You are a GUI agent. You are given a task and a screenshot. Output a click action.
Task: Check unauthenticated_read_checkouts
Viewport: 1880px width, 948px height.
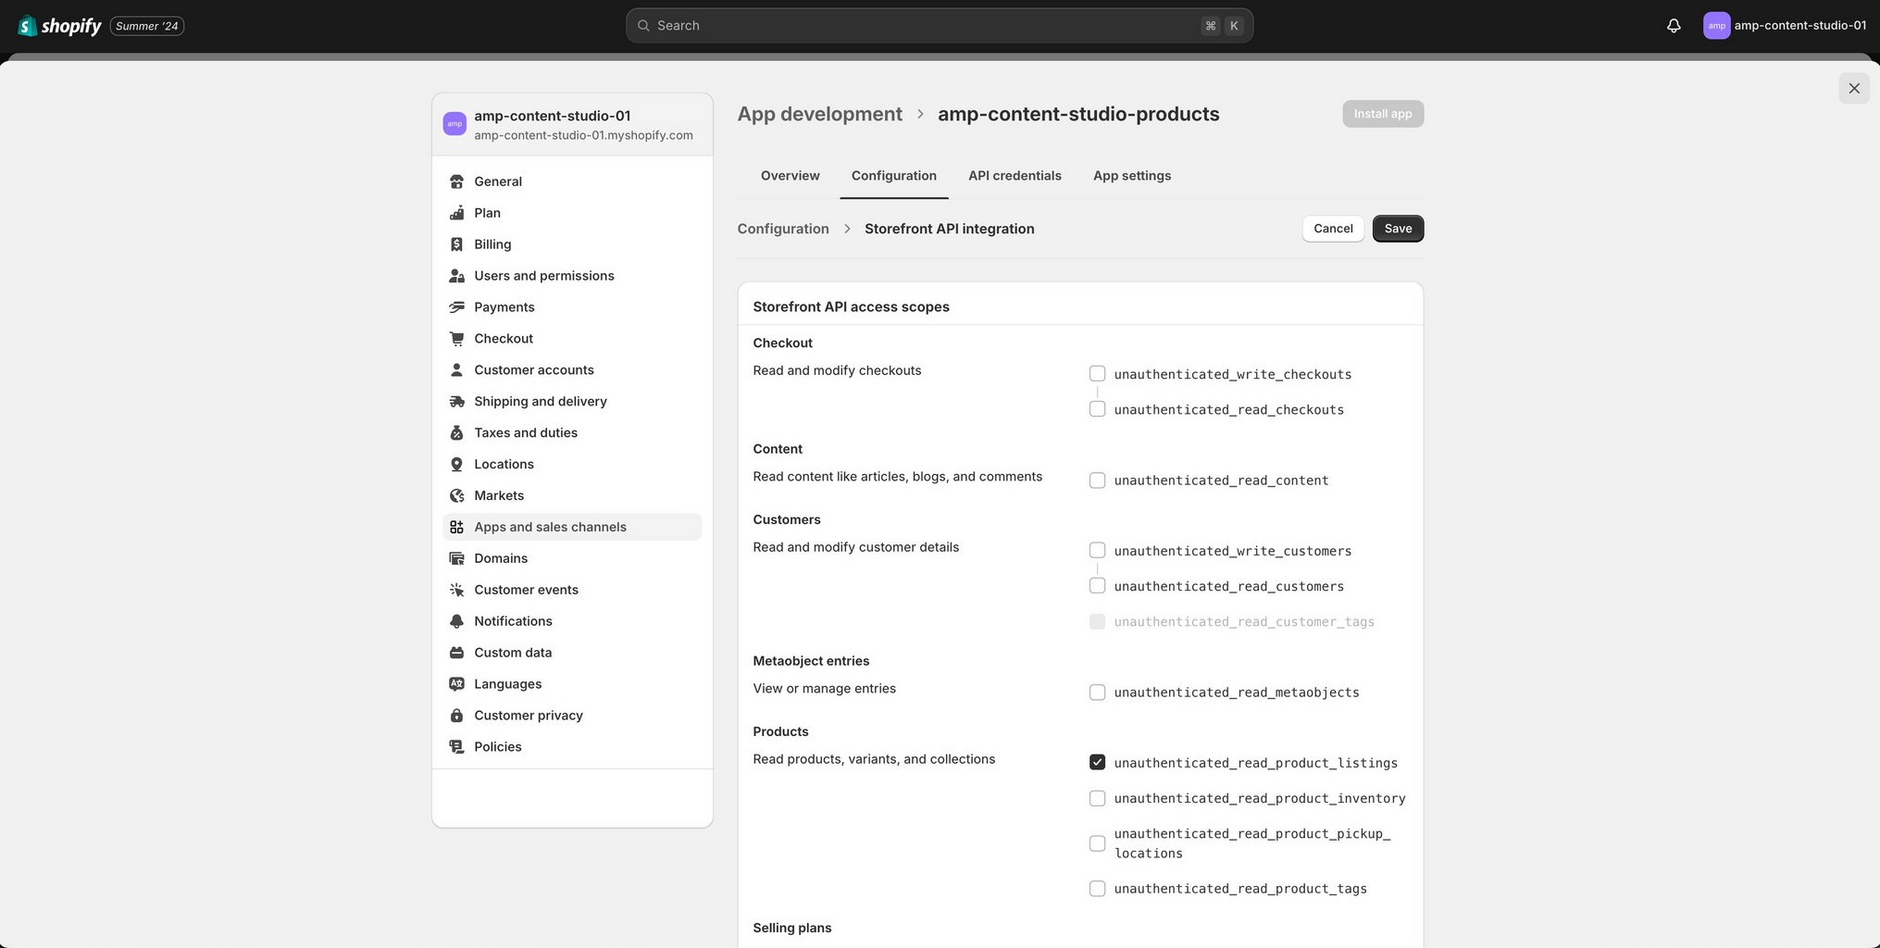(x=1097, y=409)
